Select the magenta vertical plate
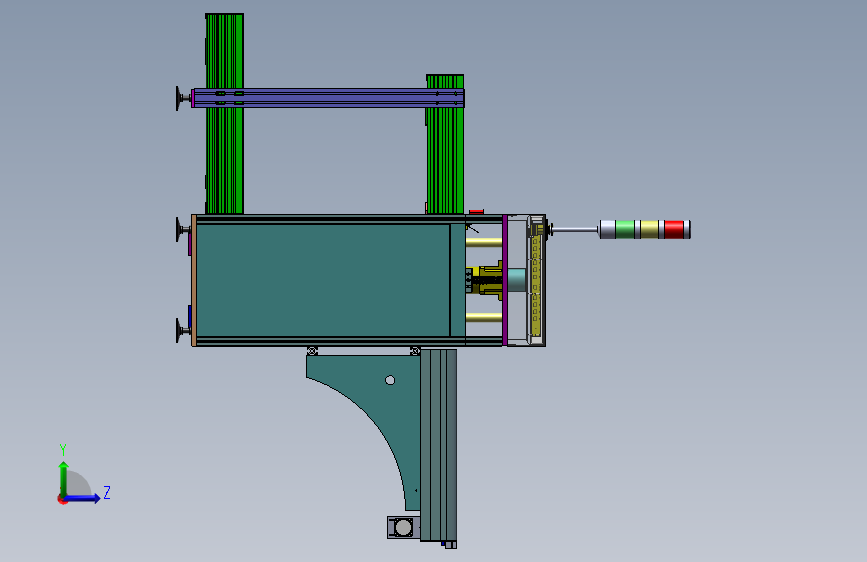The height and width of the screenshot is (562, 867). [x=505, y=280]
